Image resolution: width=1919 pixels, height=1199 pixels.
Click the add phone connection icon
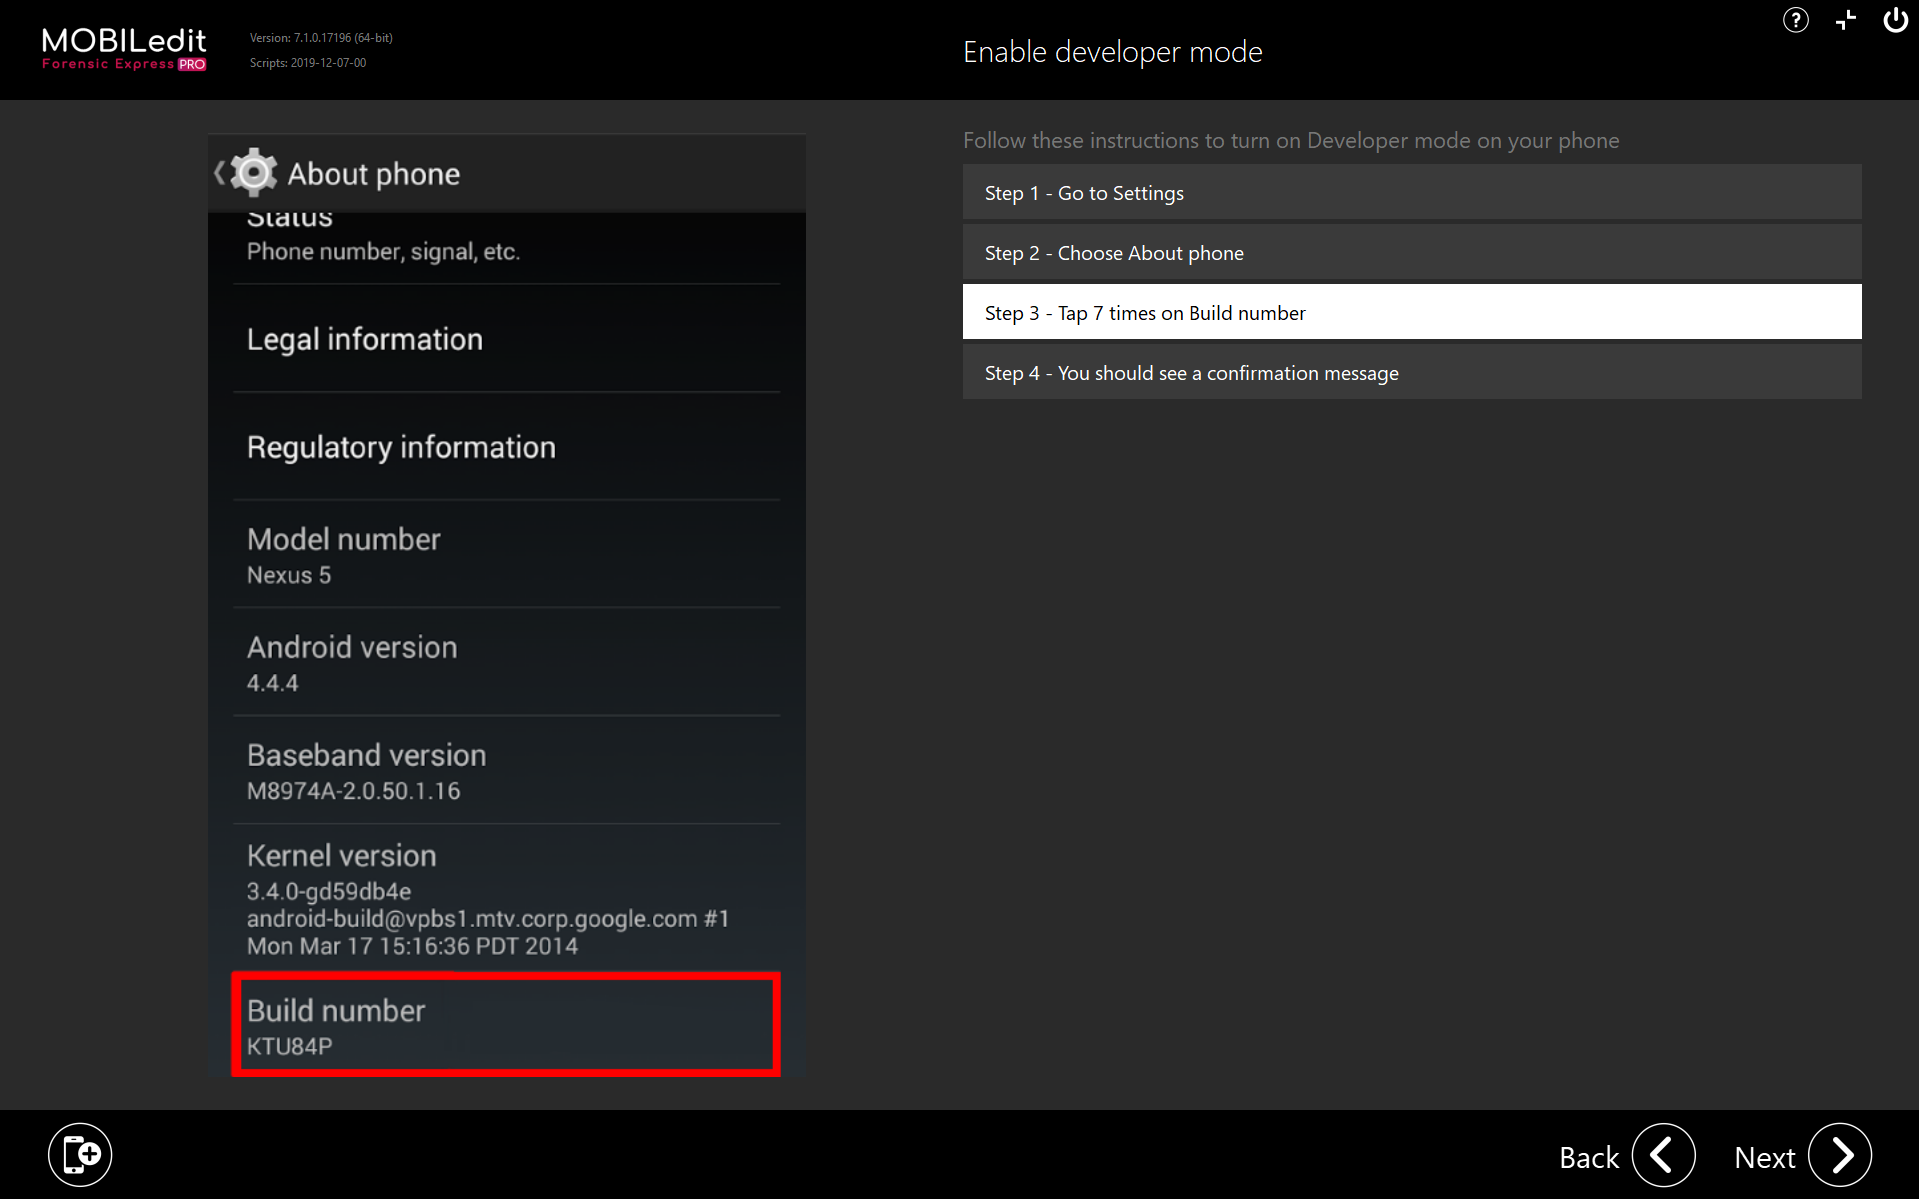pyautogui.click(x=80, y=1155)
